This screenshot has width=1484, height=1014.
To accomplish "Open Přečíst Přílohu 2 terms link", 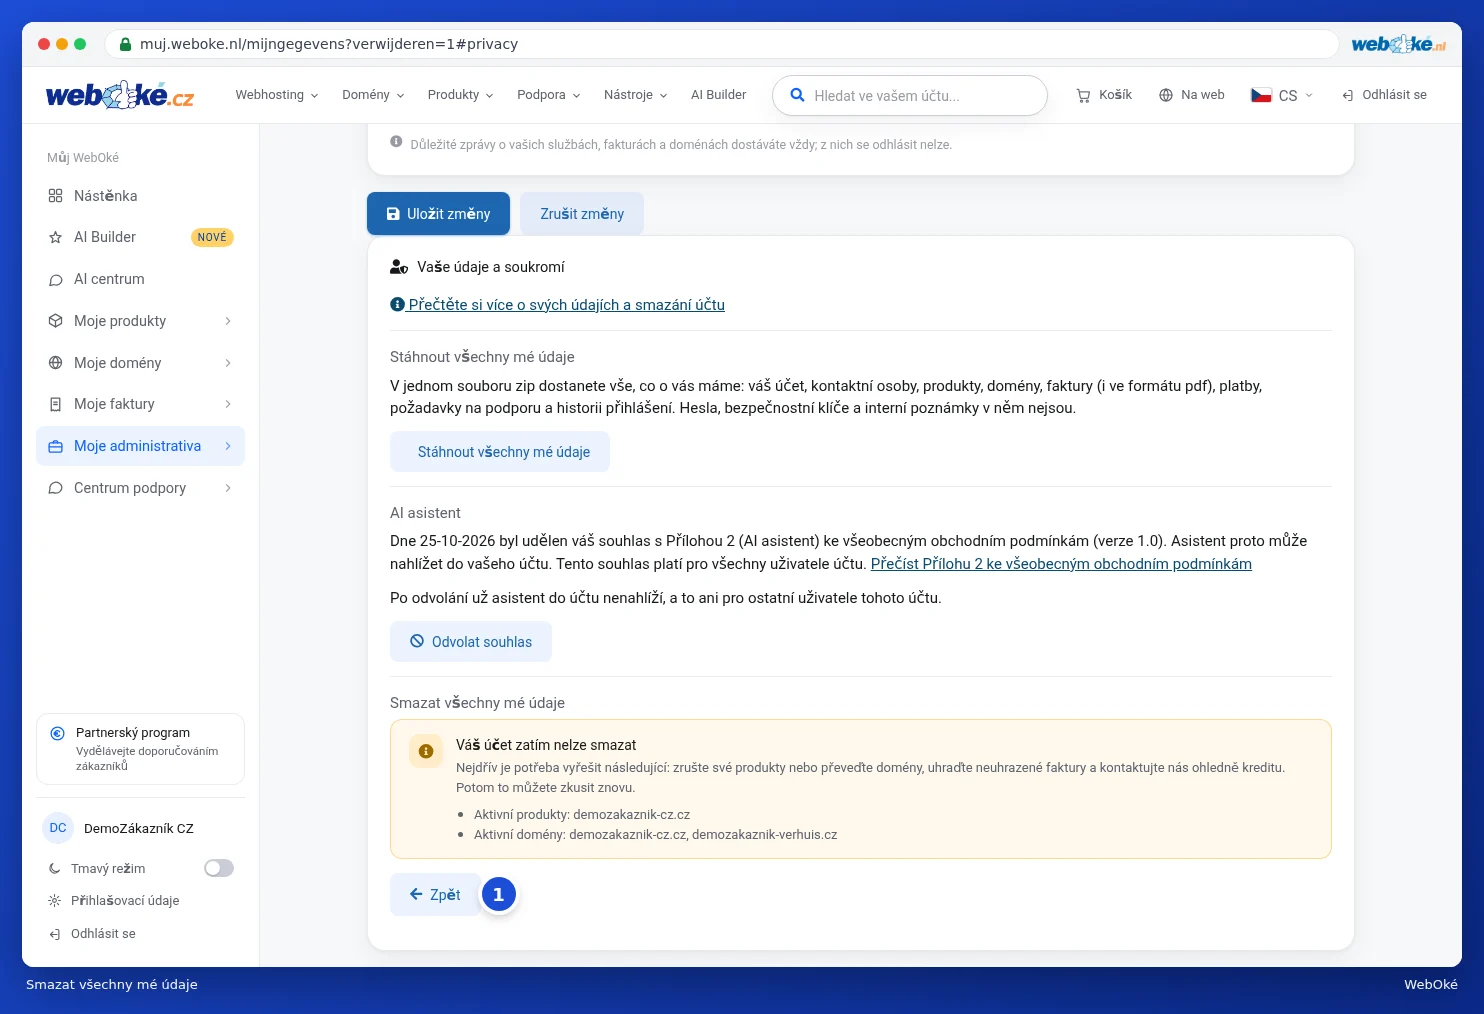I will pyautogui.click(x=1061, y=564).
